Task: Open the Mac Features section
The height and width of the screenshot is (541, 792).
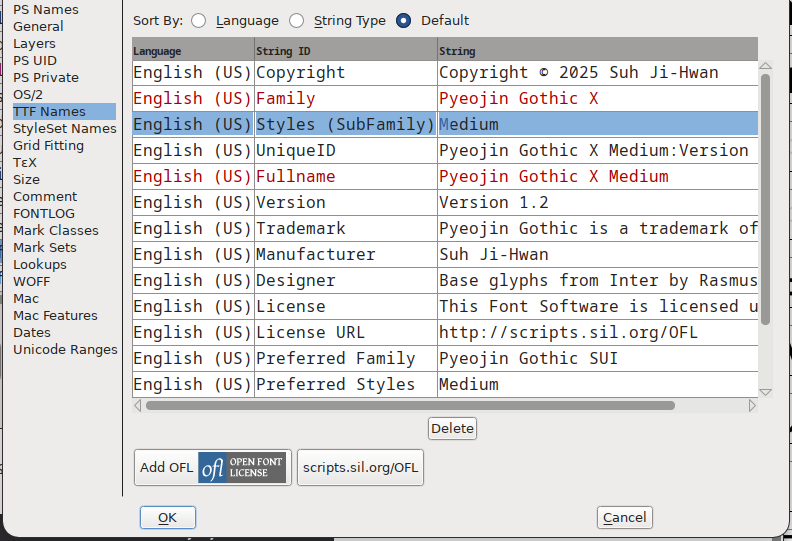Action: pyautogui.click(x=55, y=316)
